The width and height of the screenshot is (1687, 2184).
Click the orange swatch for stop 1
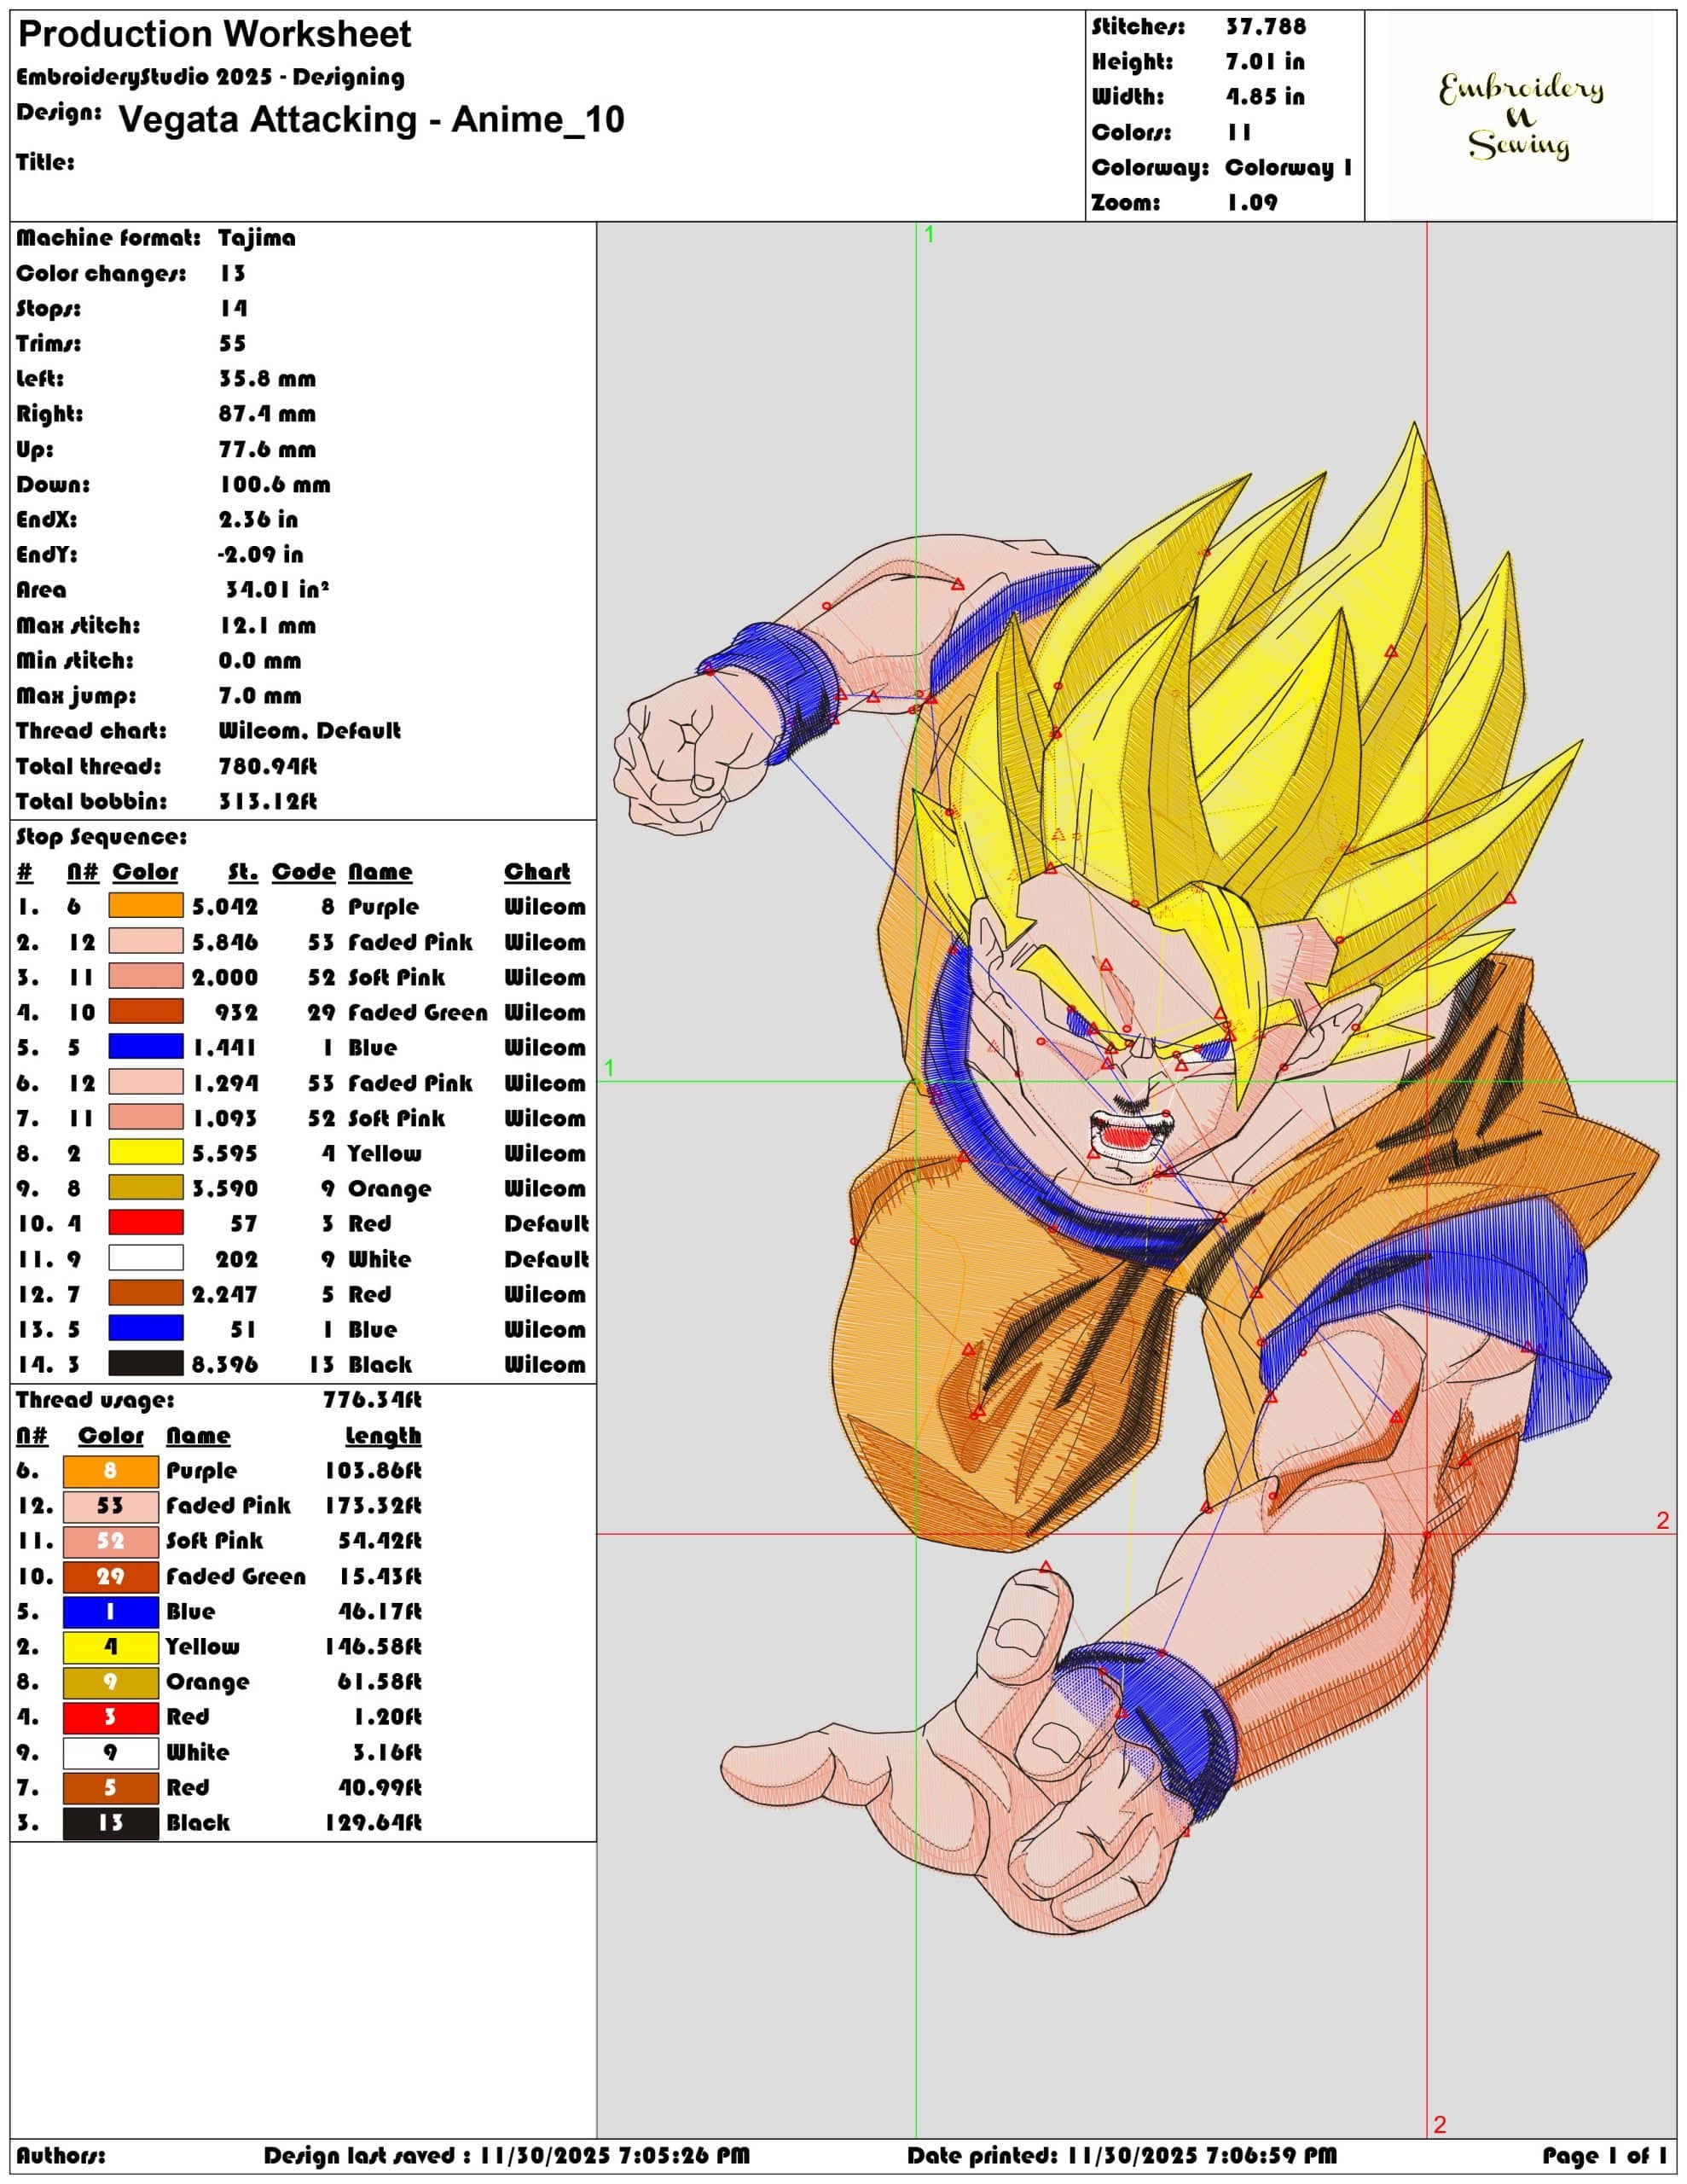tap(146, 906)
